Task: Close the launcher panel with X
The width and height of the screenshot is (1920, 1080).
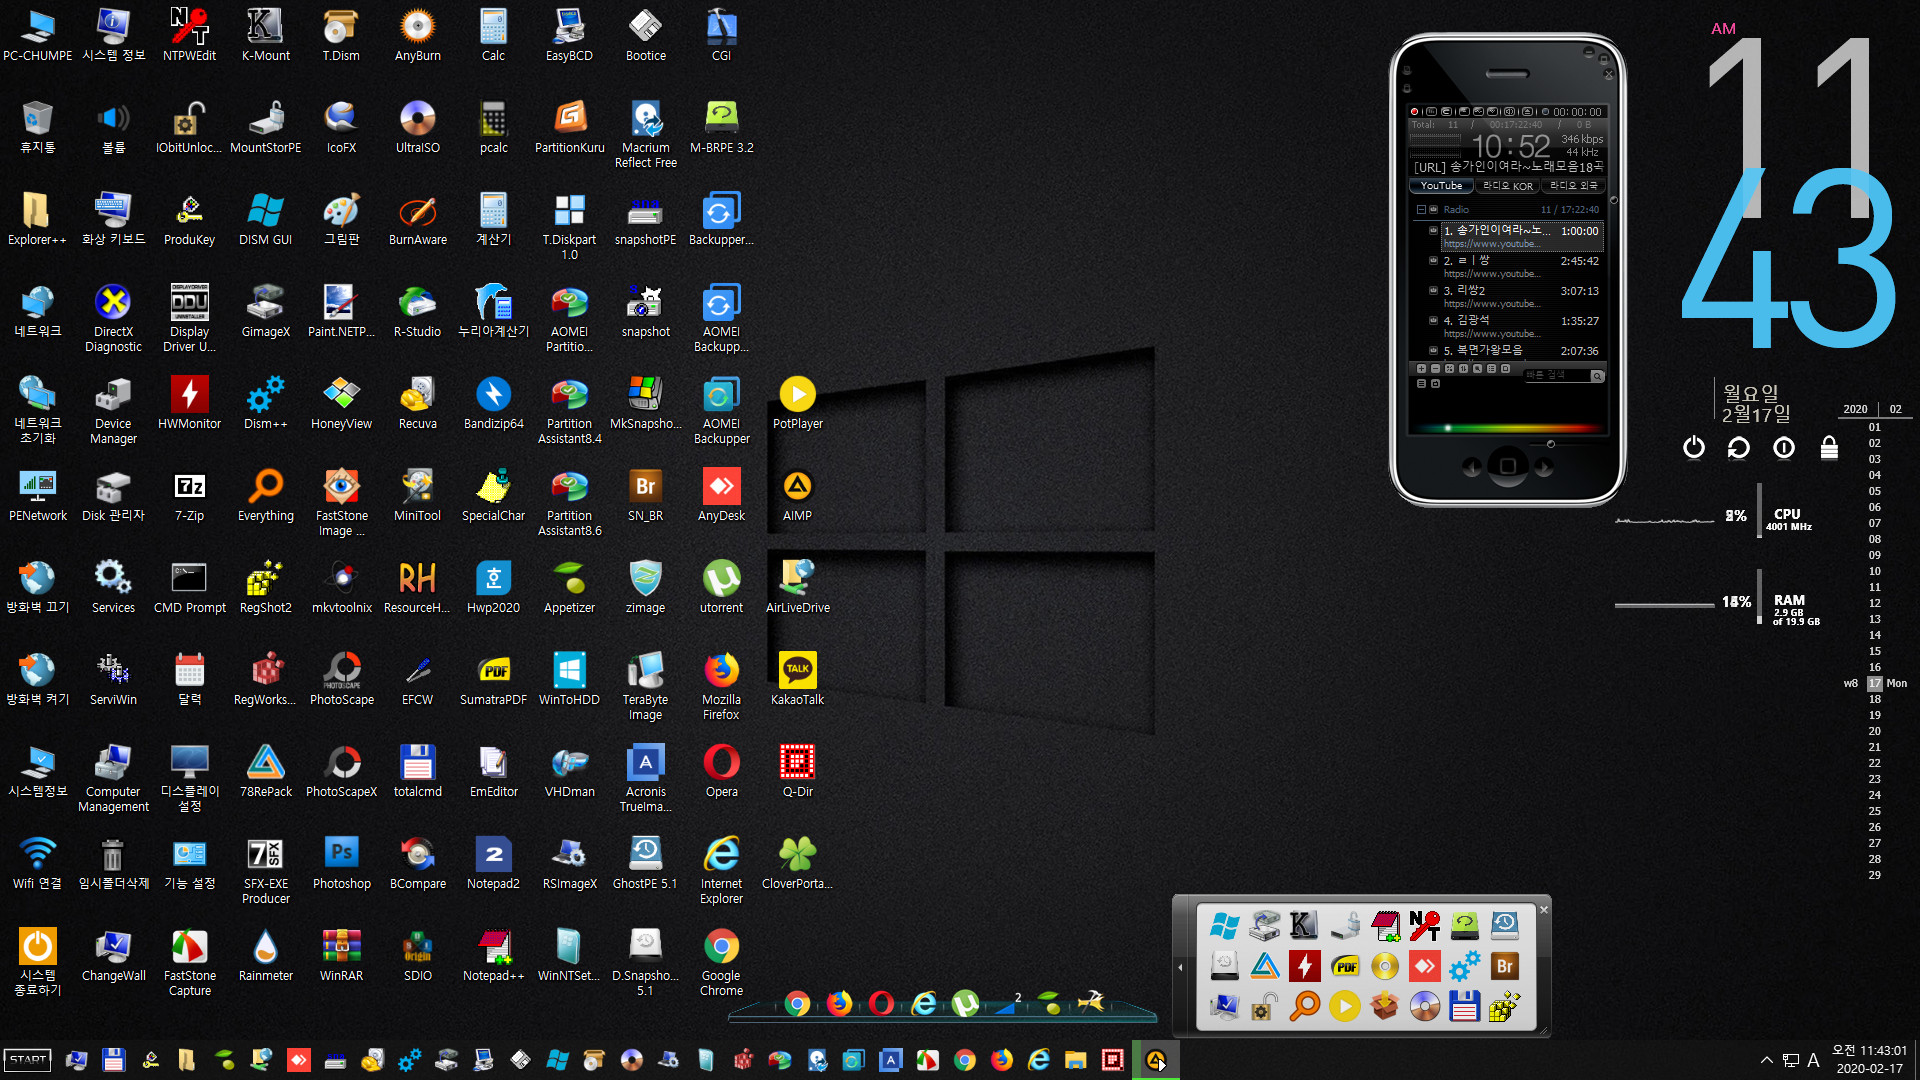Action: 1543,909
